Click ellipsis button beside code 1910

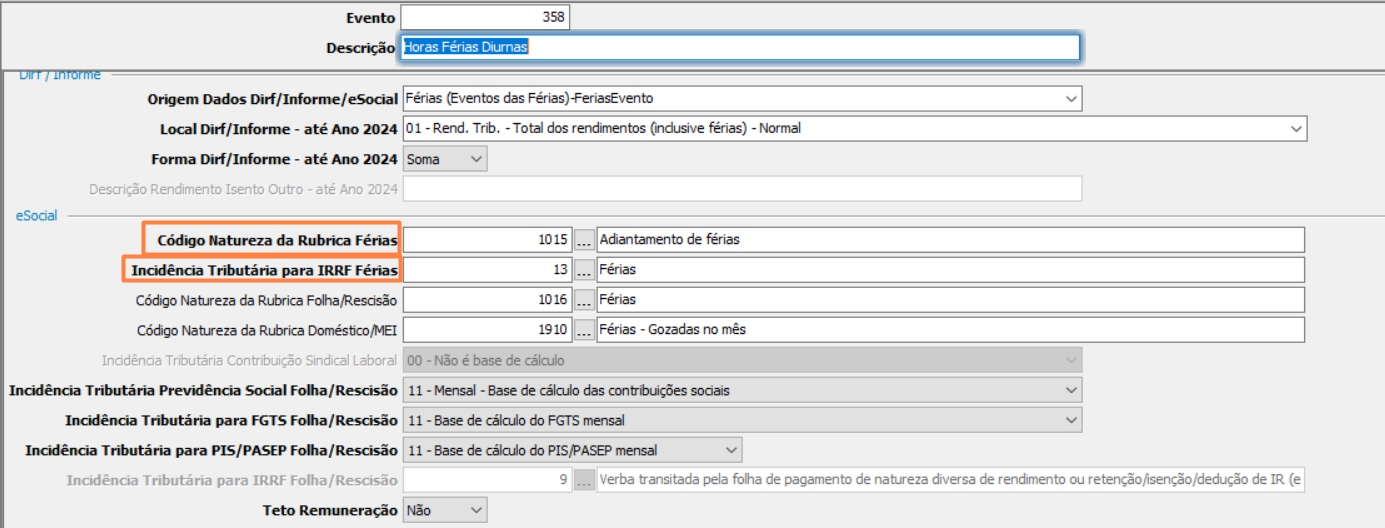[584, 330]
